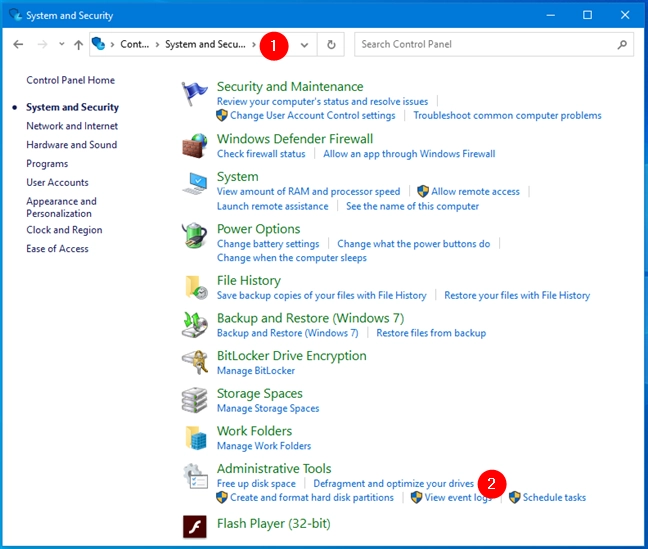Click Check firewall status link

click(x=261, y=154)
